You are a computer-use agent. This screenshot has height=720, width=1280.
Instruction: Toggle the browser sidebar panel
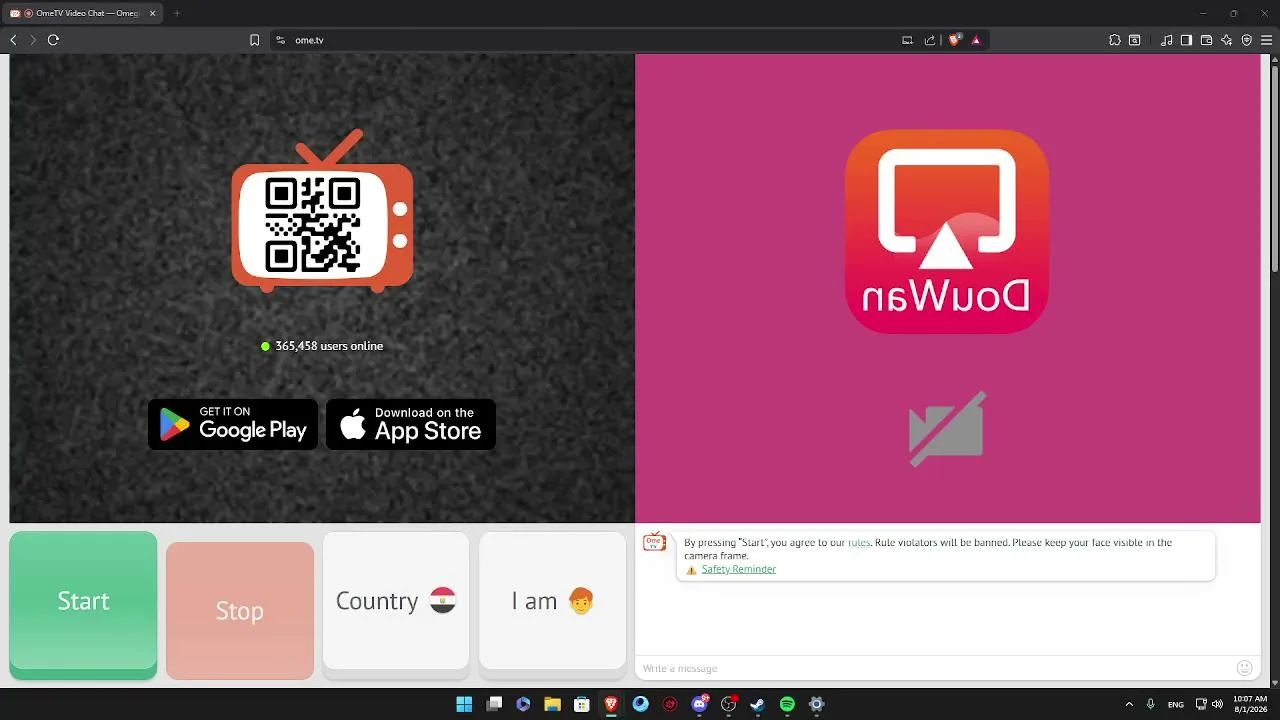coord(1186,40)
